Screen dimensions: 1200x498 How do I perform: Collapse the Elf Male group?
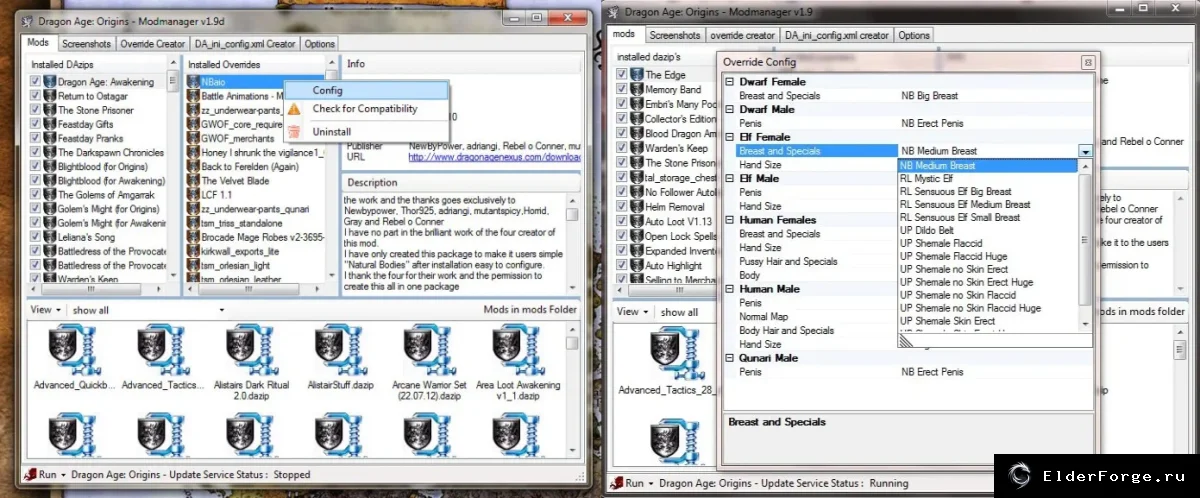click(x=729, y=178)
